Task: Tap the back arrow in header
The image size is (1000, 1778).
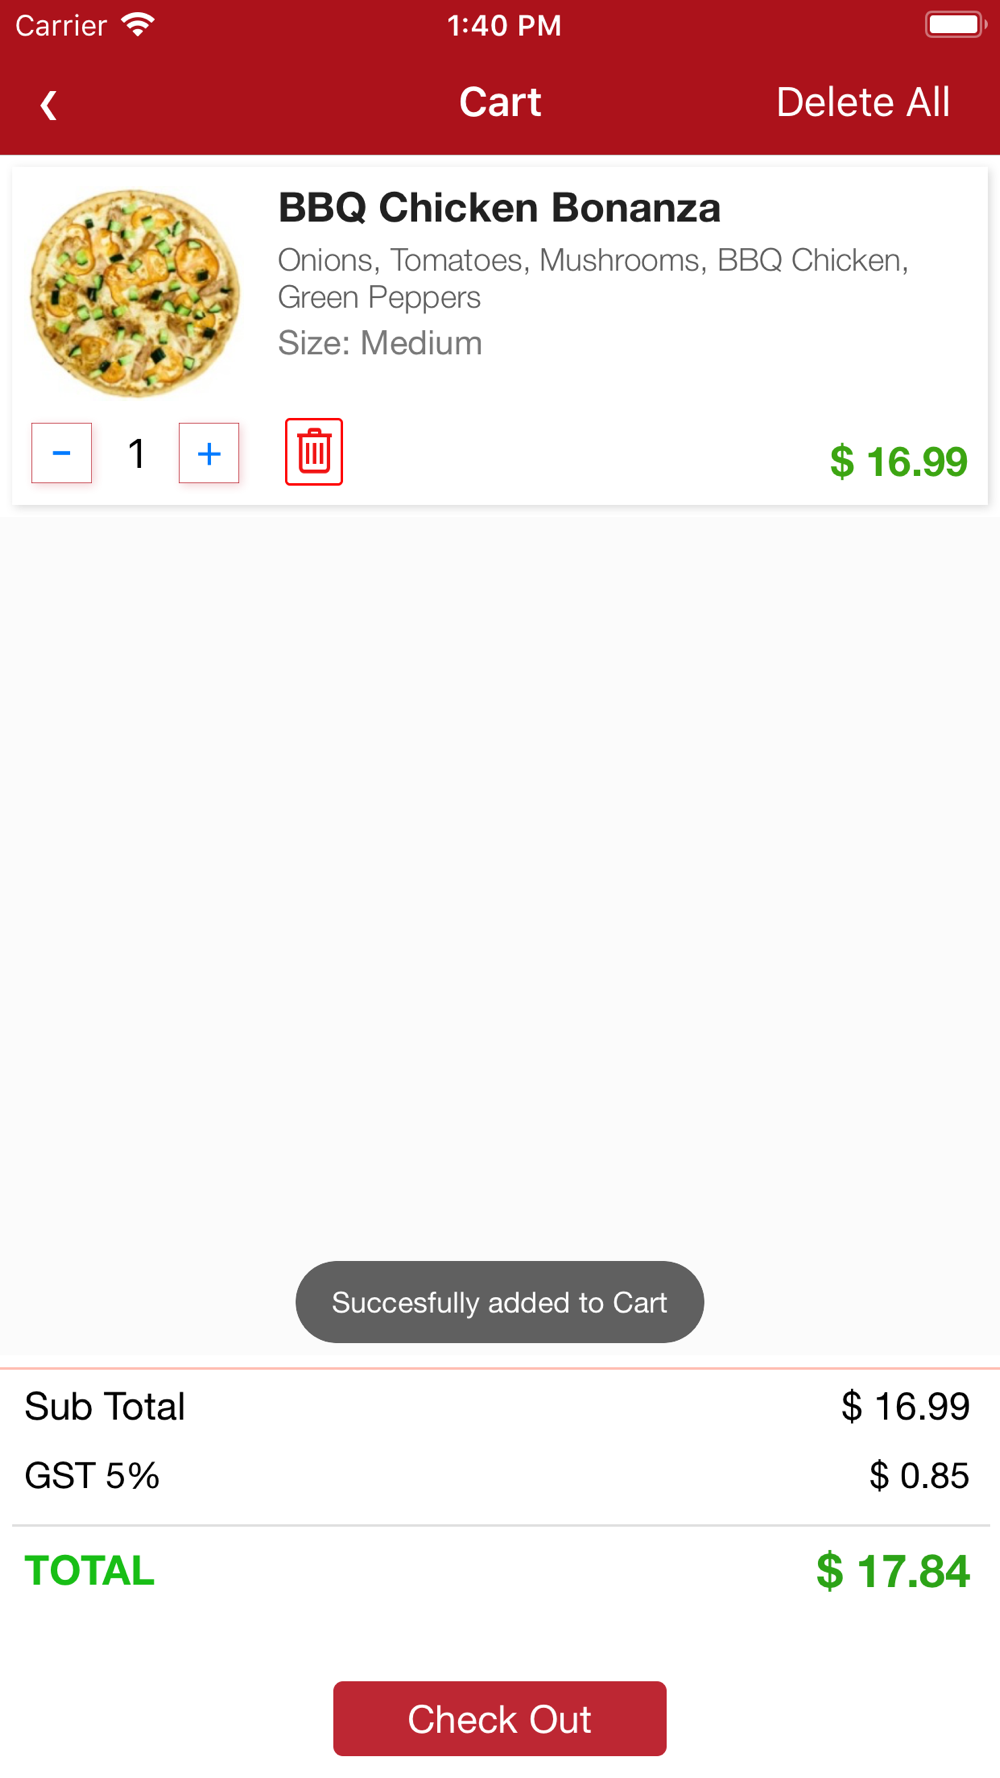Action: (48, 104)
